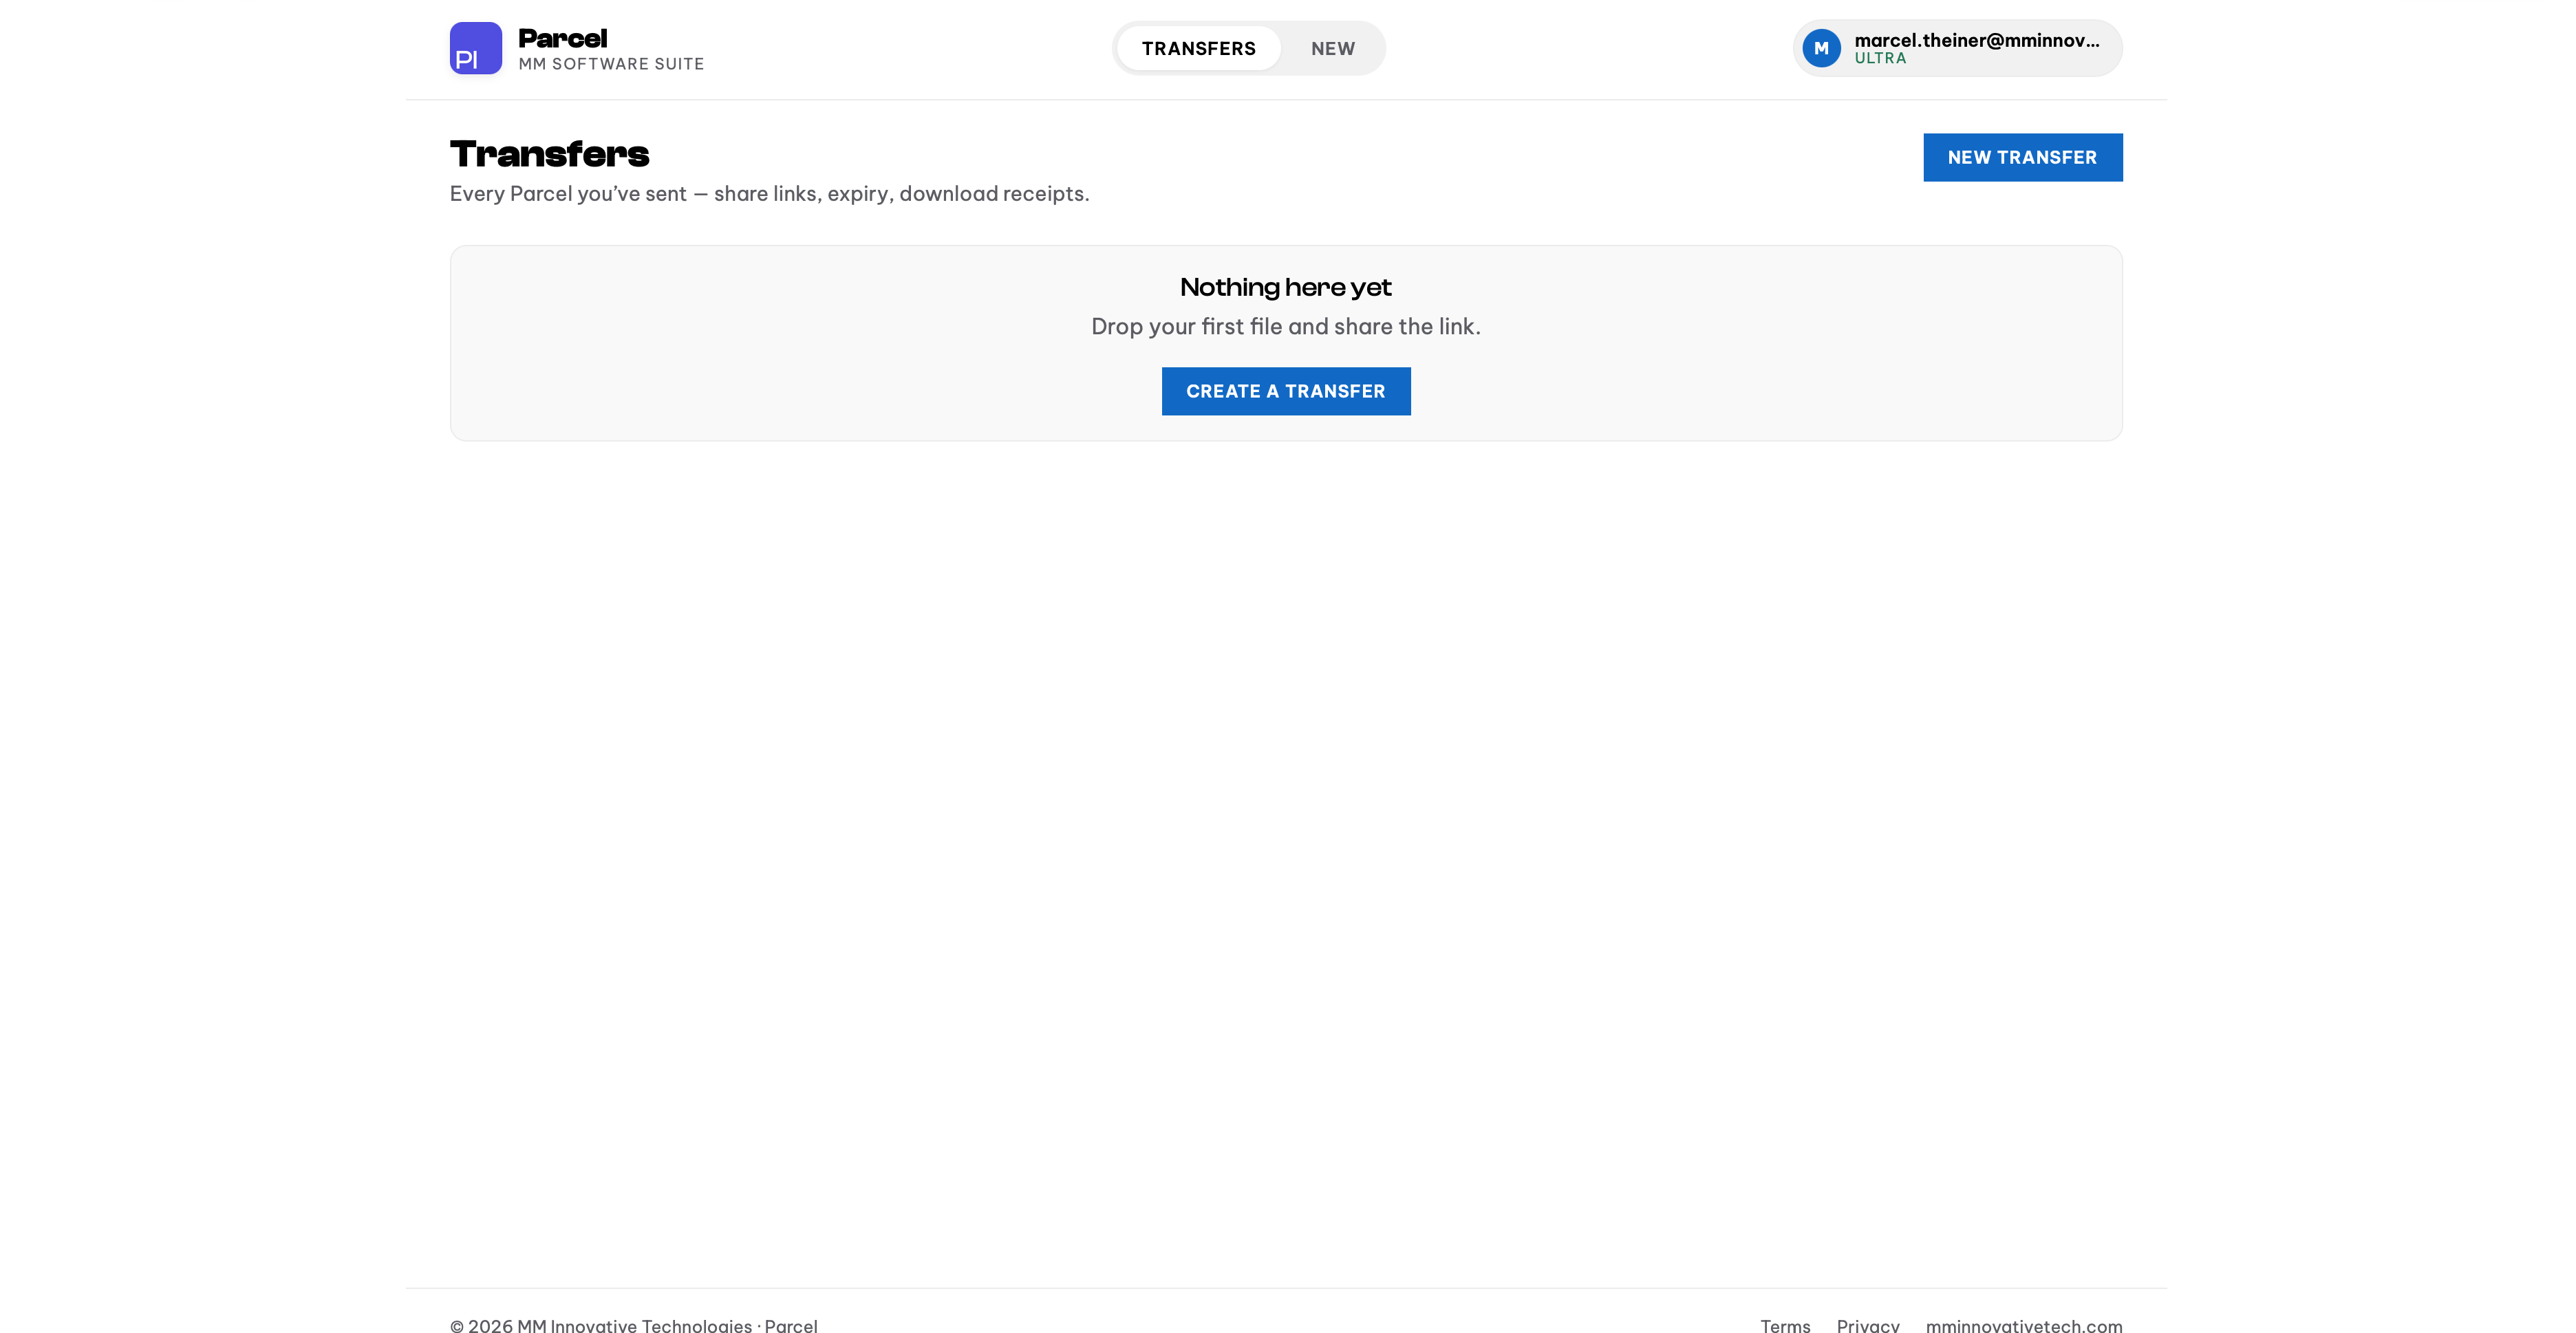The image size is (2576, 1333).
Task: Open the Privacy link in footer
Action: tap(1868, 1325)
